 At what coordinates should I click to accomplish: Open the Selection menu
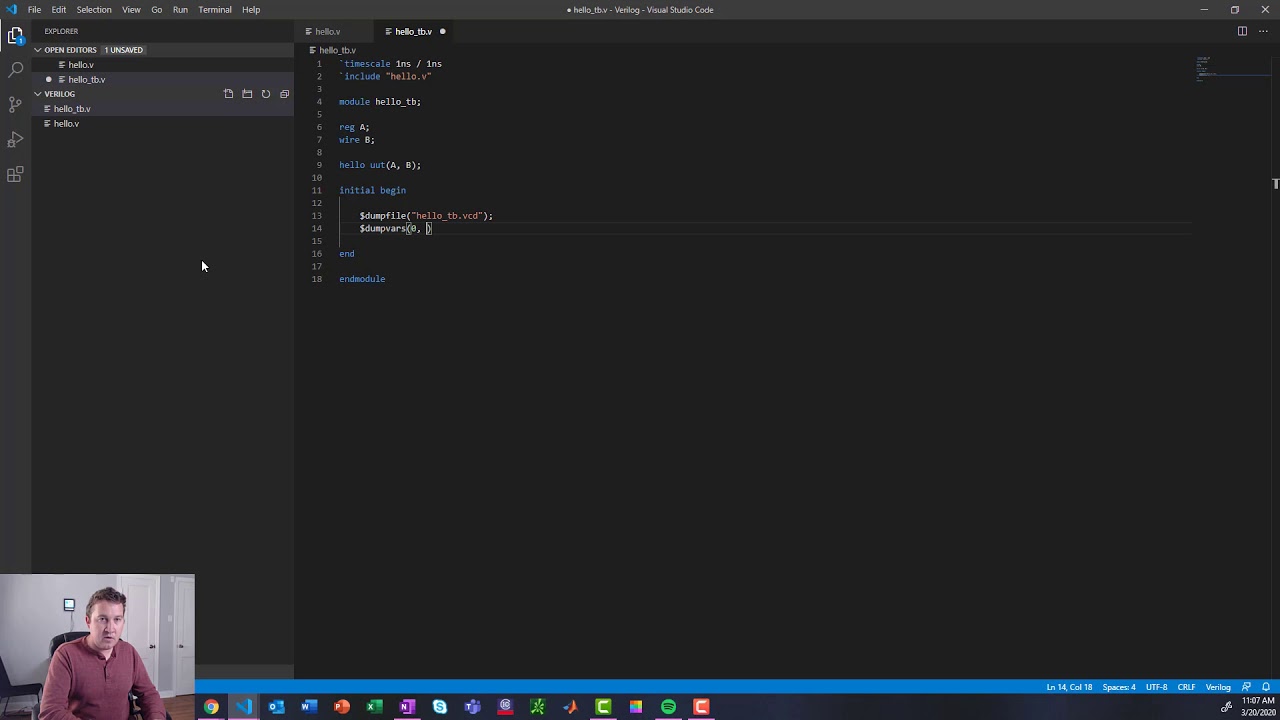tap(94, 10)
